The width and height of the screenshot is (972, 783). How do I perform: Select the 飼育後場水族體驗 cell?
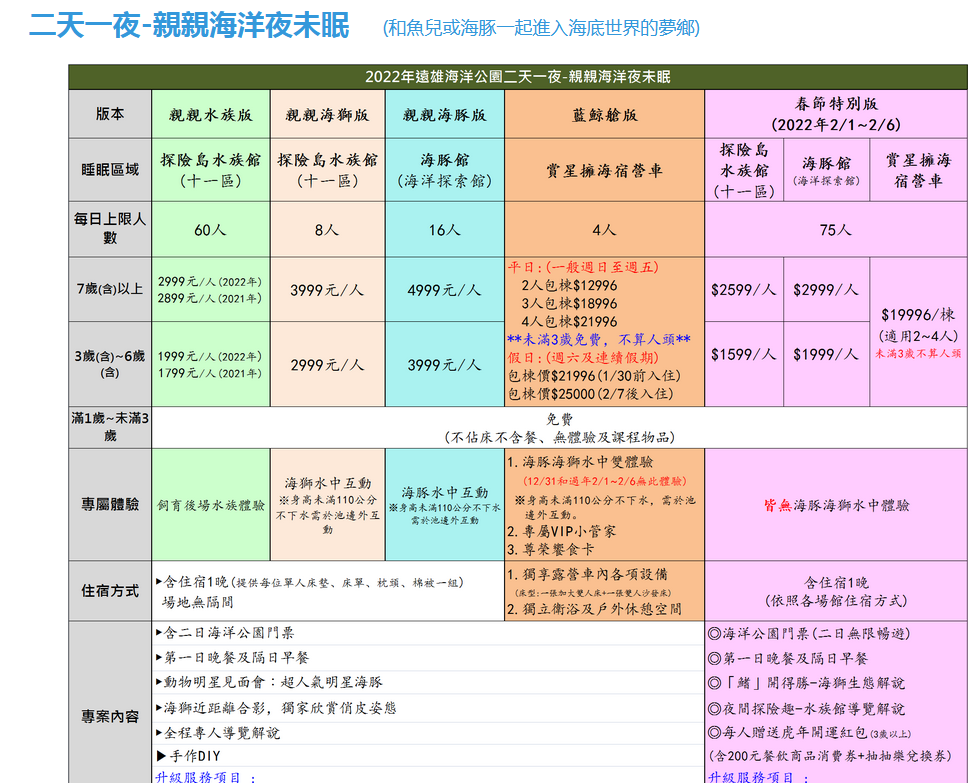[211, 505]
